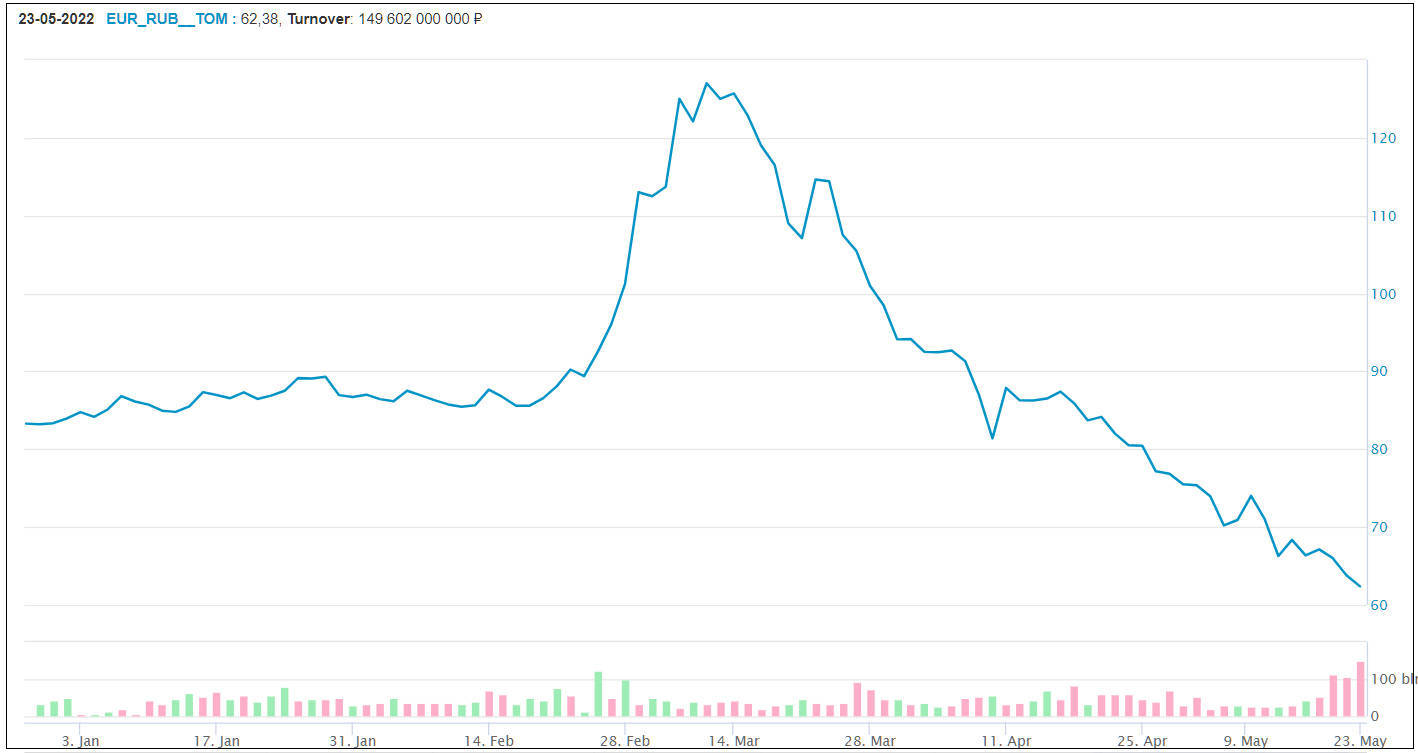The height and width of the screenshot is (753, 1418).
Task: Click the highest peak of the blue price line
Action: (x=706, y=83)
